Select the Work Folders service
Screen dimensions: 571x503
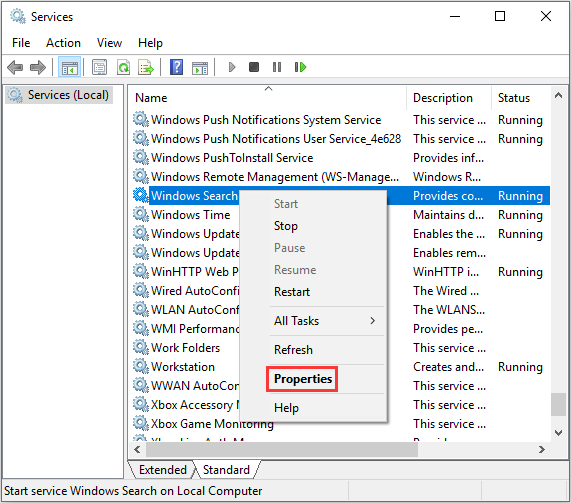click(x=185, y=347)
